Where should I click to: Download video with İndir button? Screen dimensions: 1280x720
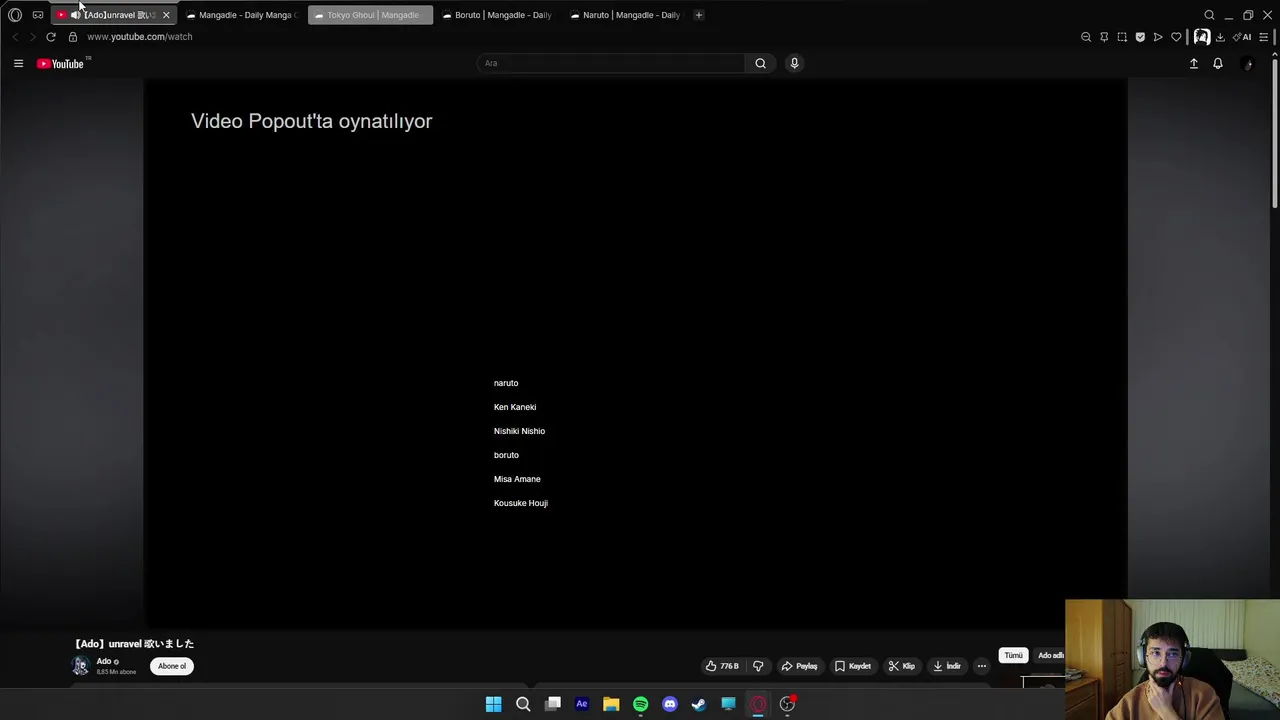tap(947, 666)
